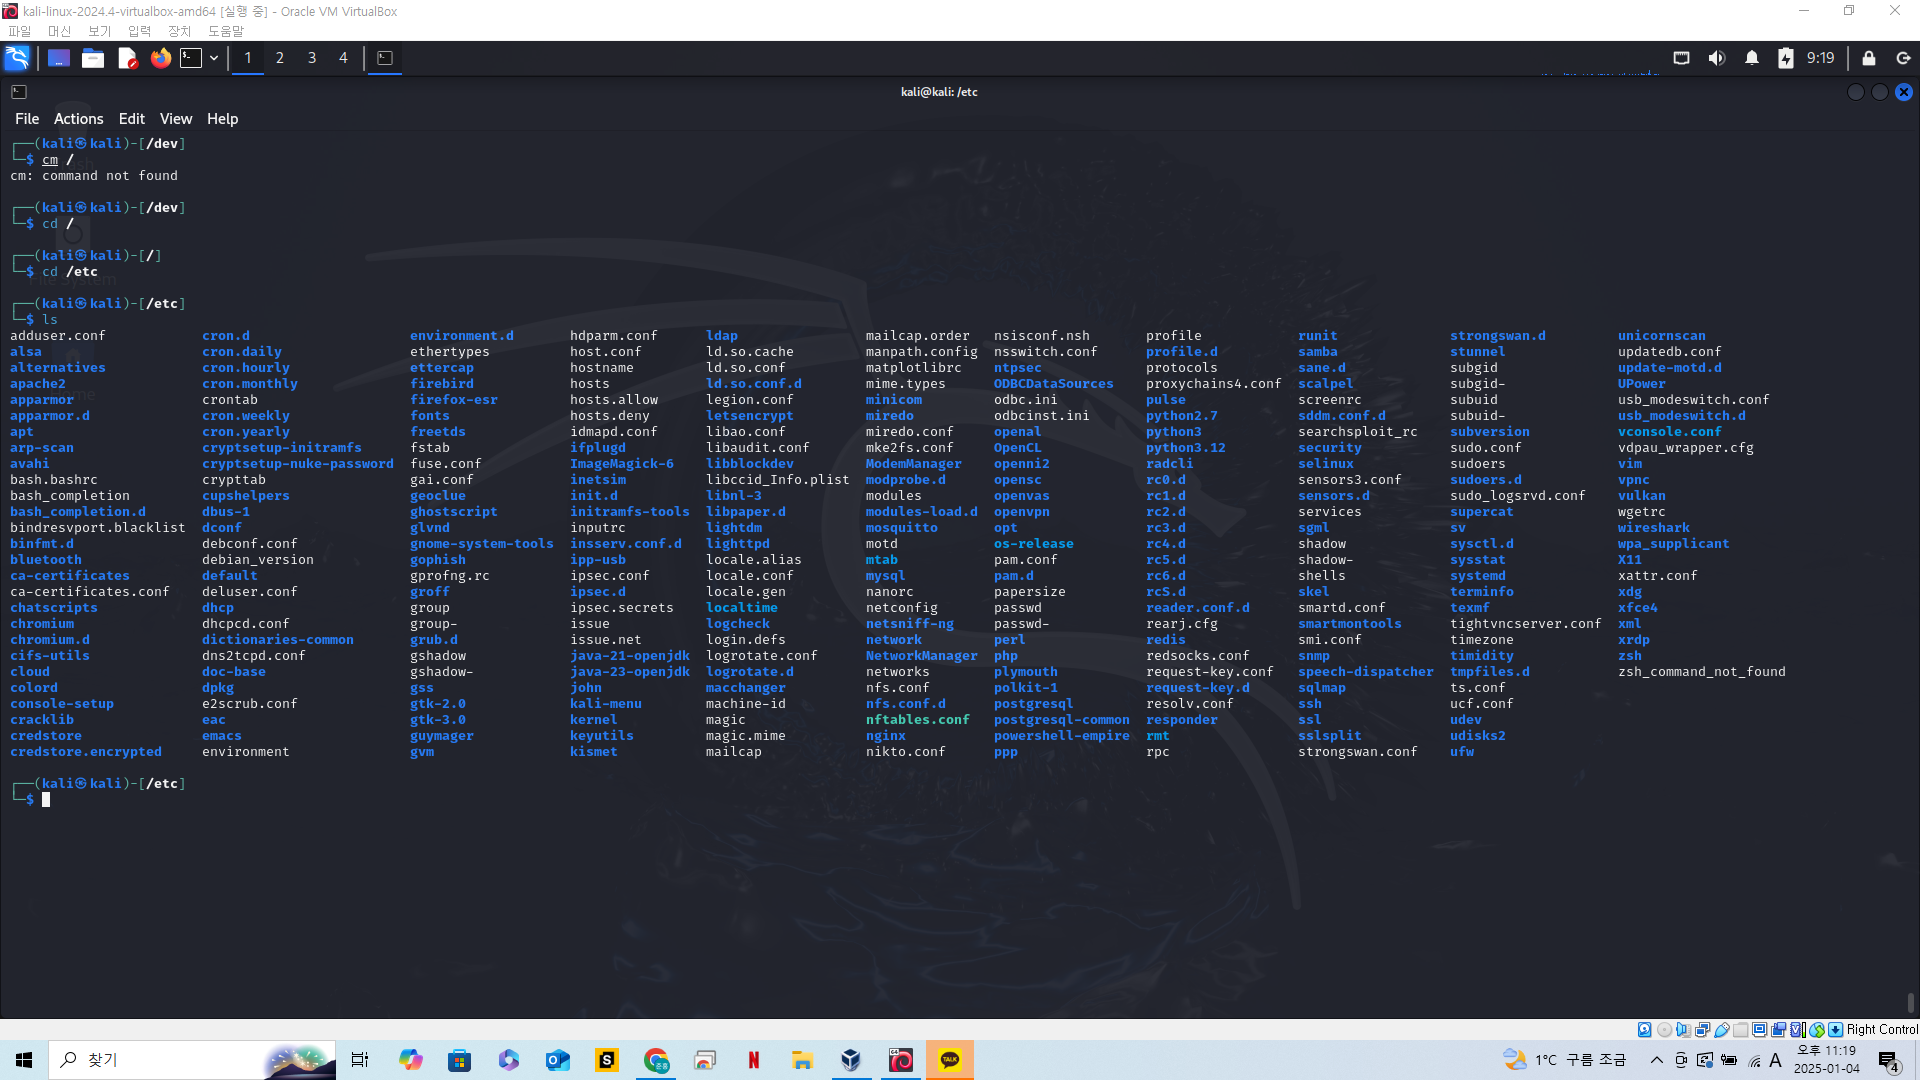Click the lock screen icon
1920x1080 pixels.
1868,58
